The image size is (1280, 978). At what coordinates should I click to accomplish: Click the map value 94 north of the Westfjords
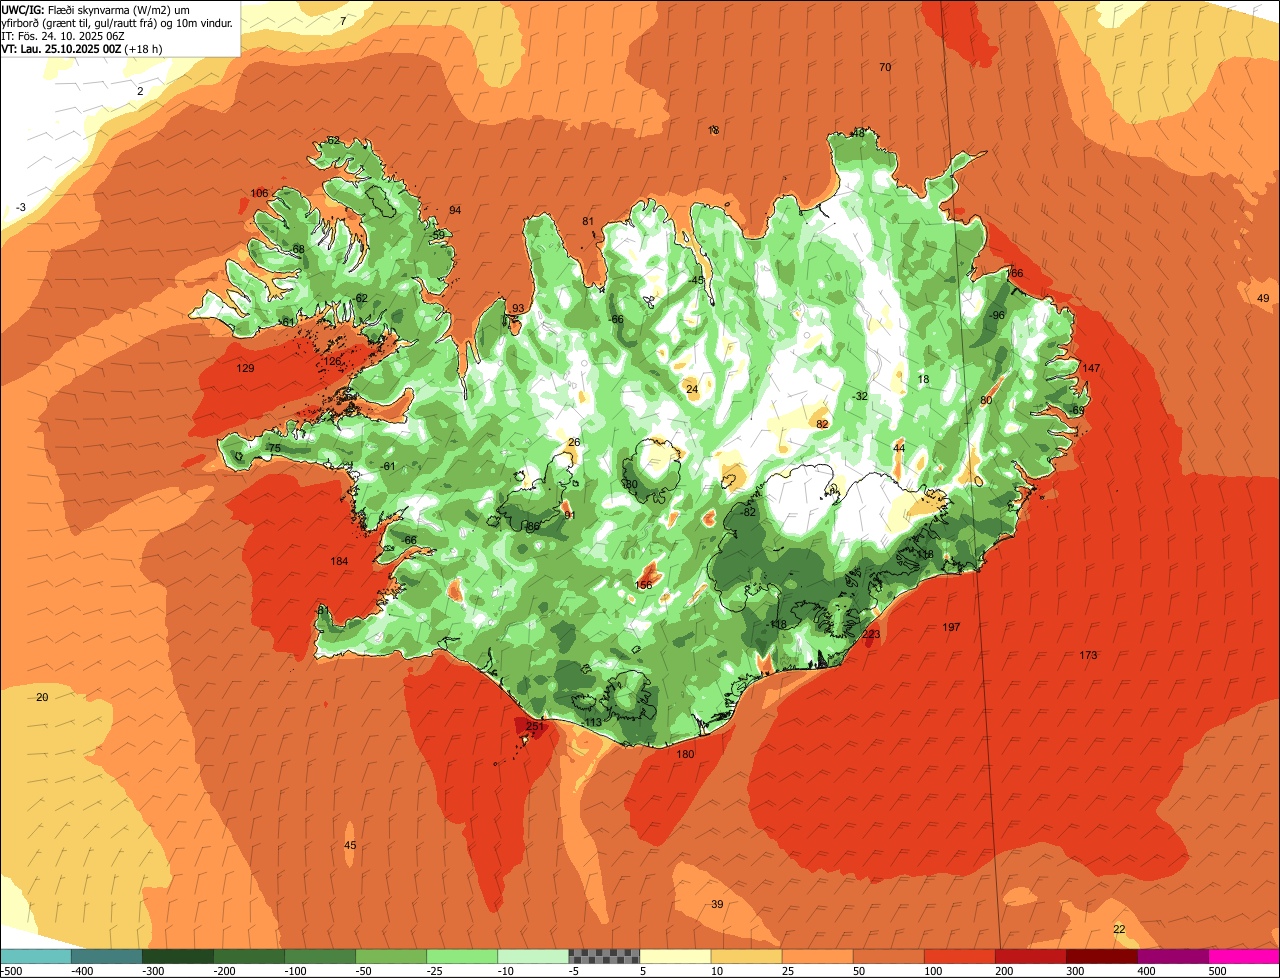[455, 210]
